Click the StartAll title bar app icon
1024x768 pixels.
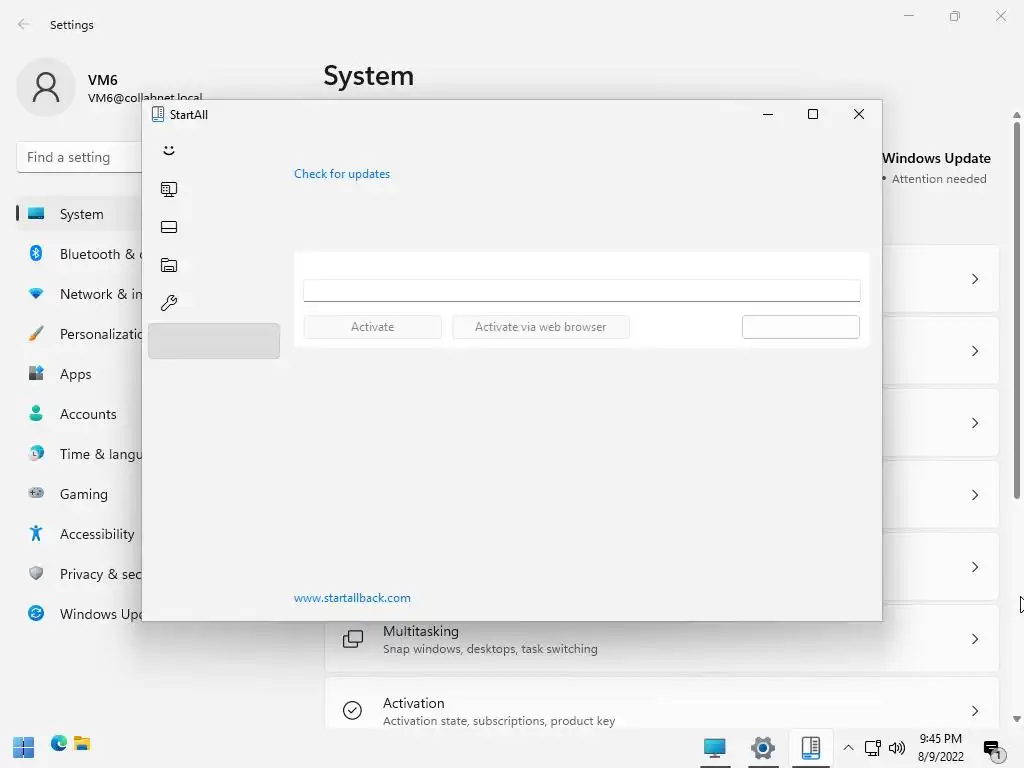coord(157,114)
